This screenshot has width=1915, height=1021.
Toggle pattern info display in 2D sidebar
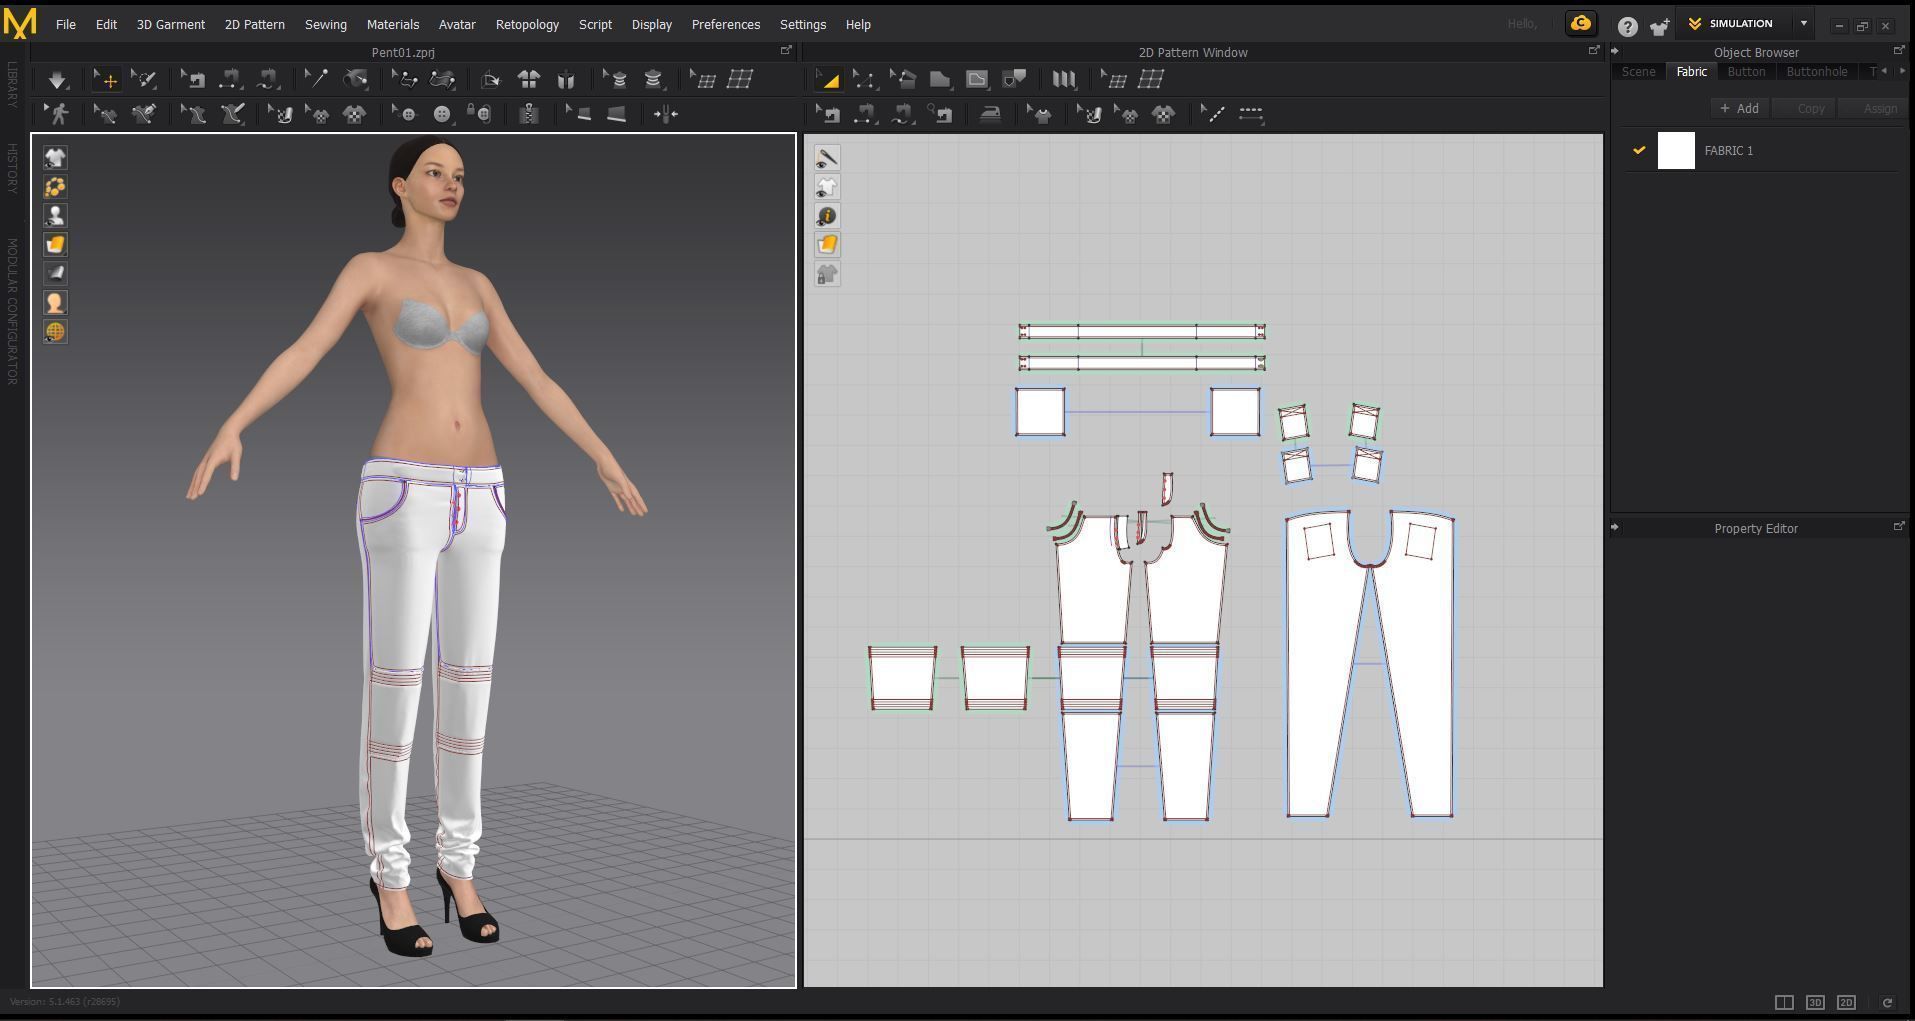827,216
